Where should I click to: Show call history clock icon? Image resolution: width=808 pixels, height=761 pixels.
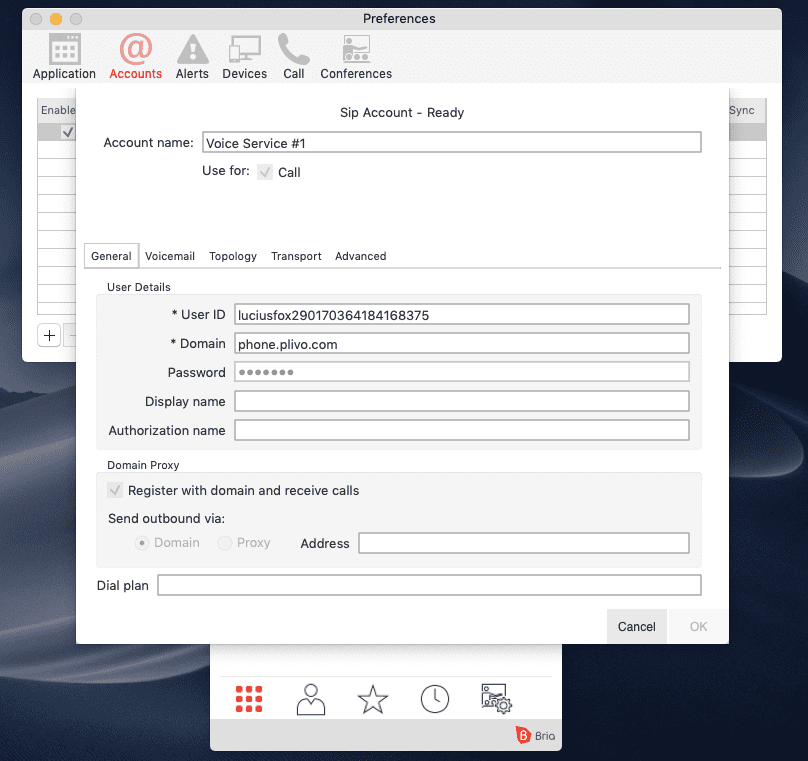[434, 699]
